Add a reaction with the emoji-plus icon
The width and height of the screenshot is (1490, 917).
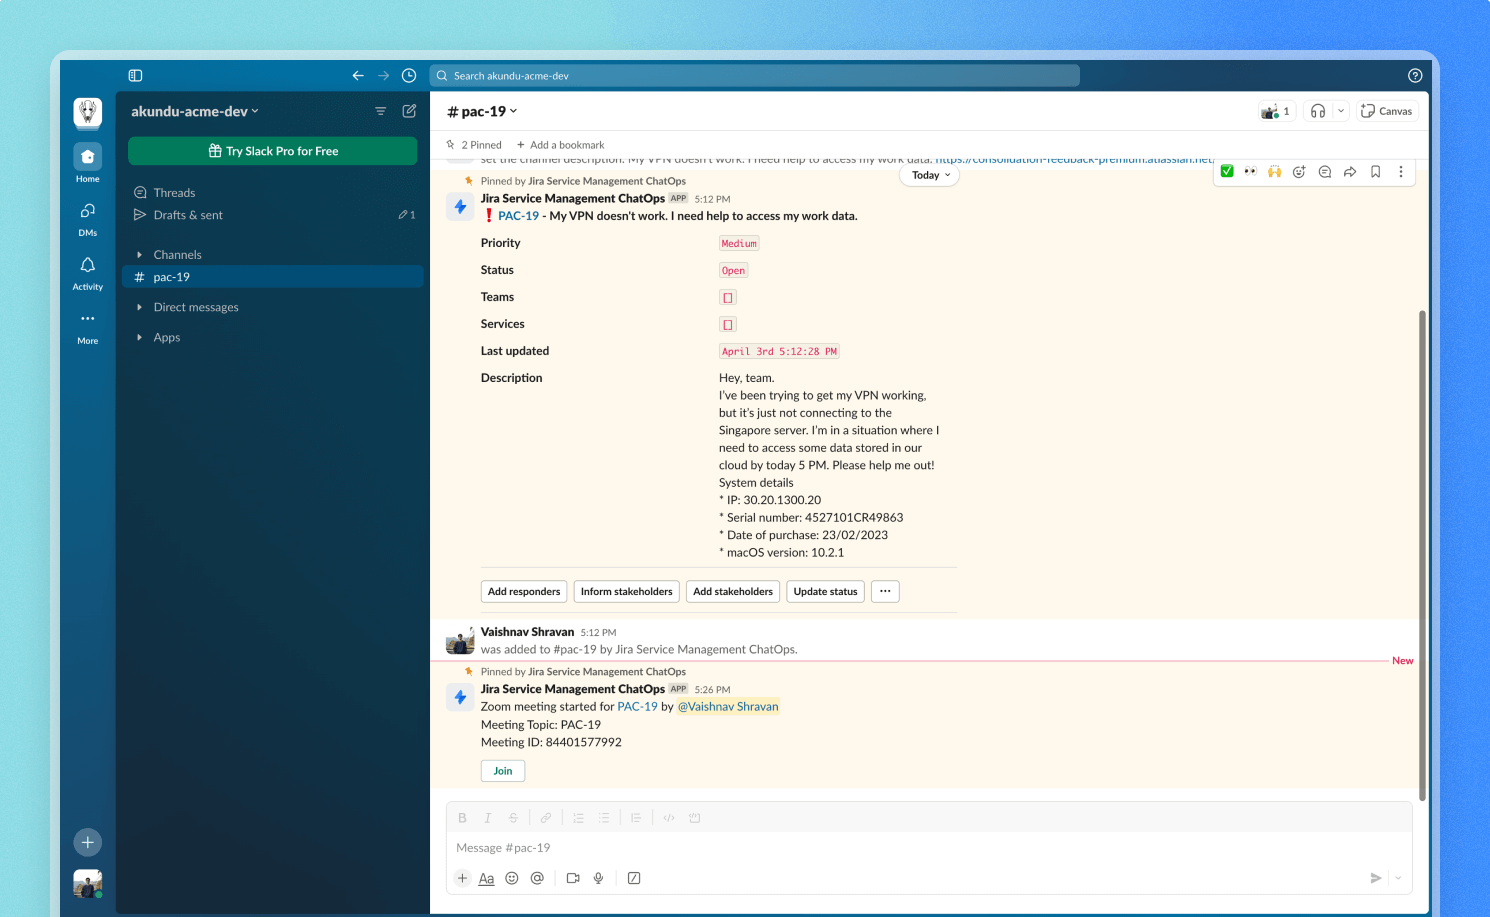click(x=1299, y=171)
